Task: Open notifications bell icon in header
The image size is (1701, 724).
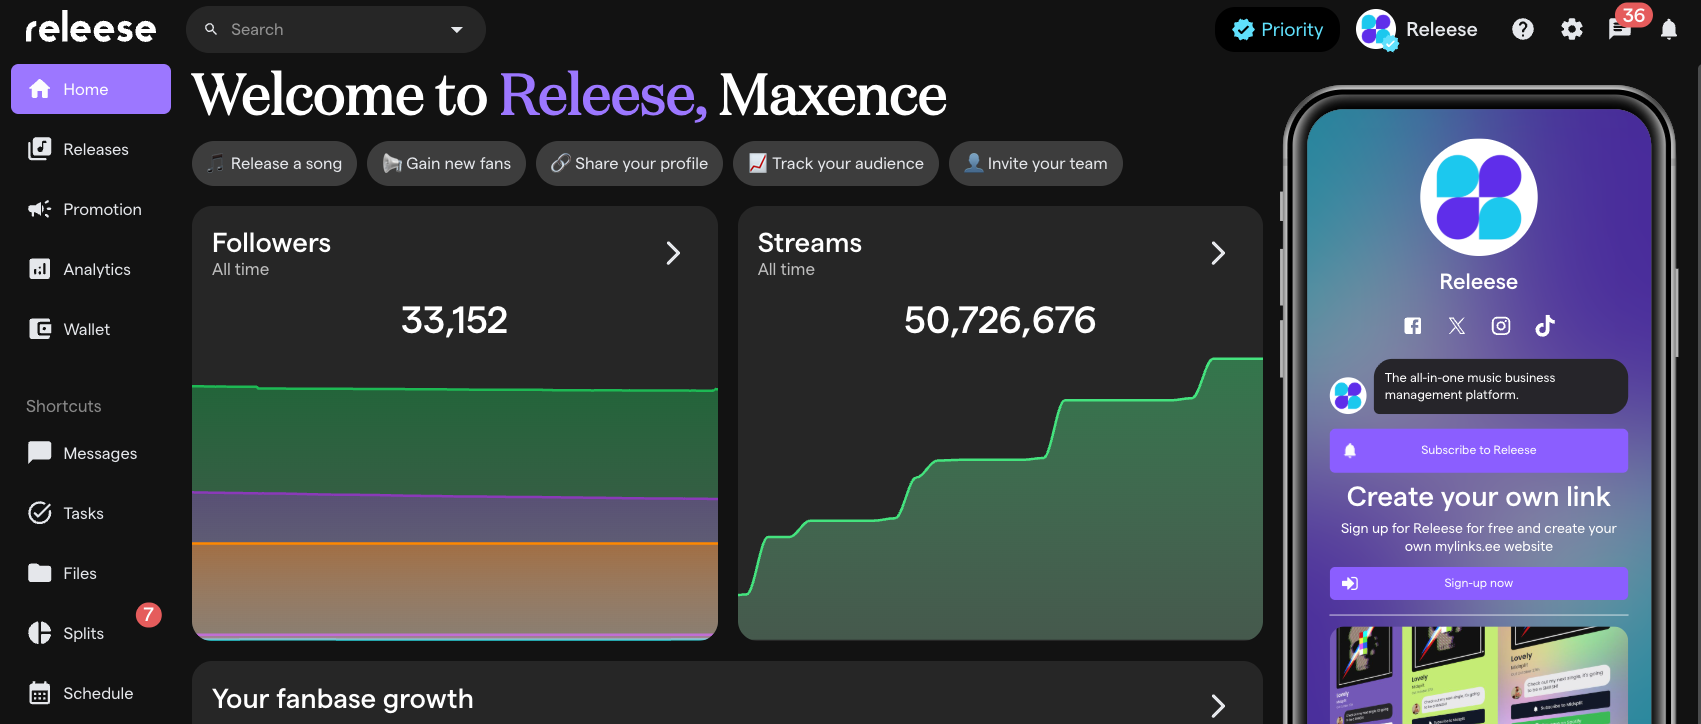Action: (x=1669, y=30)
